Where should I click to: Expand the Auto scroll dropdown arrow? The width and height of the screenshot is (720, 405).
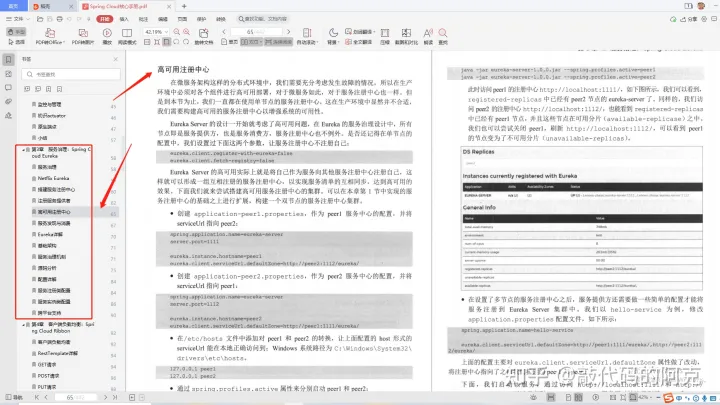[317, 42]
